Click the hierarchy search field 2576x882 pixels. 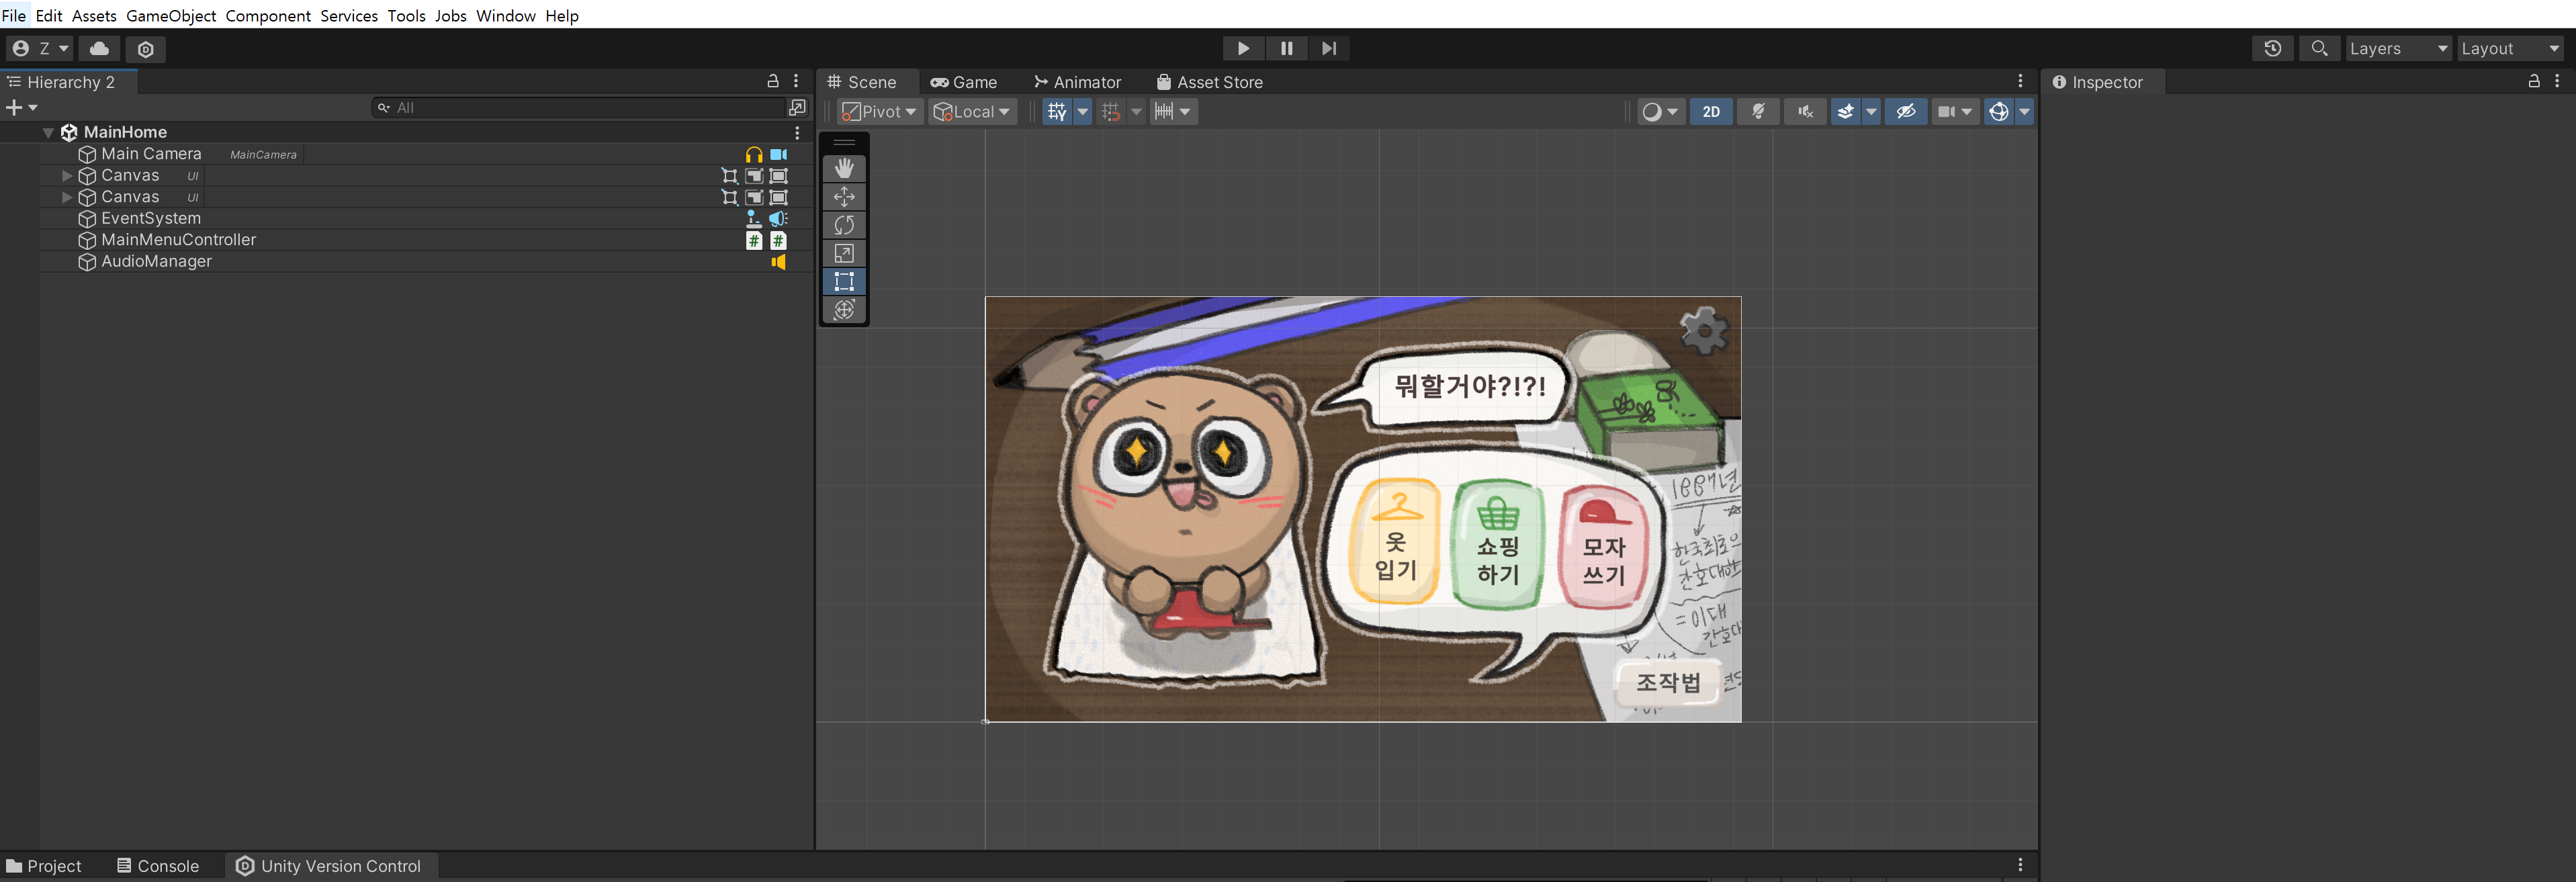(590, 107)
